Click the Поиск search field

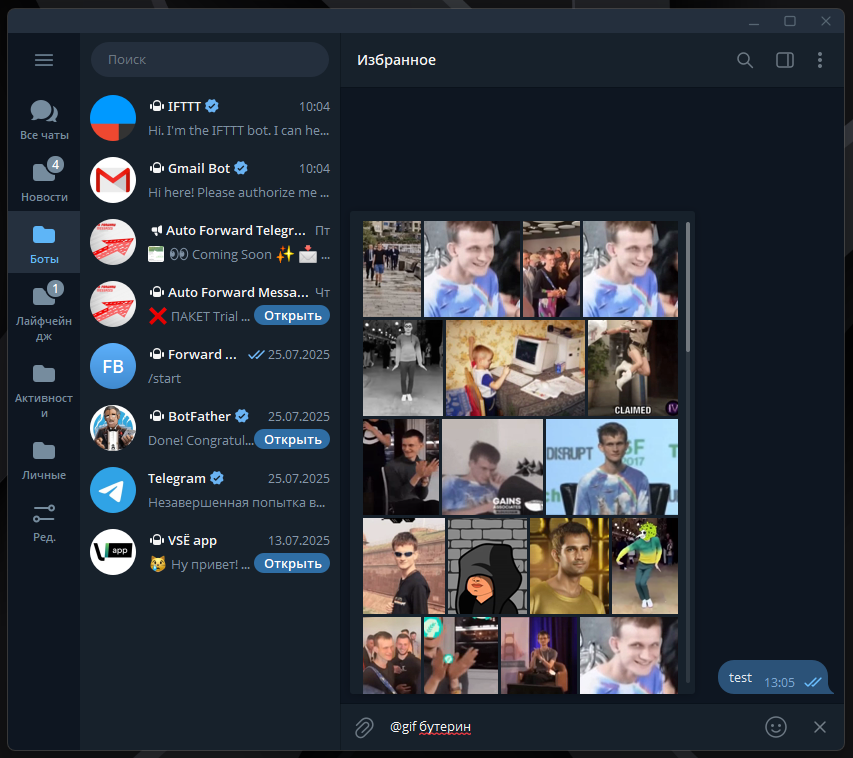tap(210, 60)
